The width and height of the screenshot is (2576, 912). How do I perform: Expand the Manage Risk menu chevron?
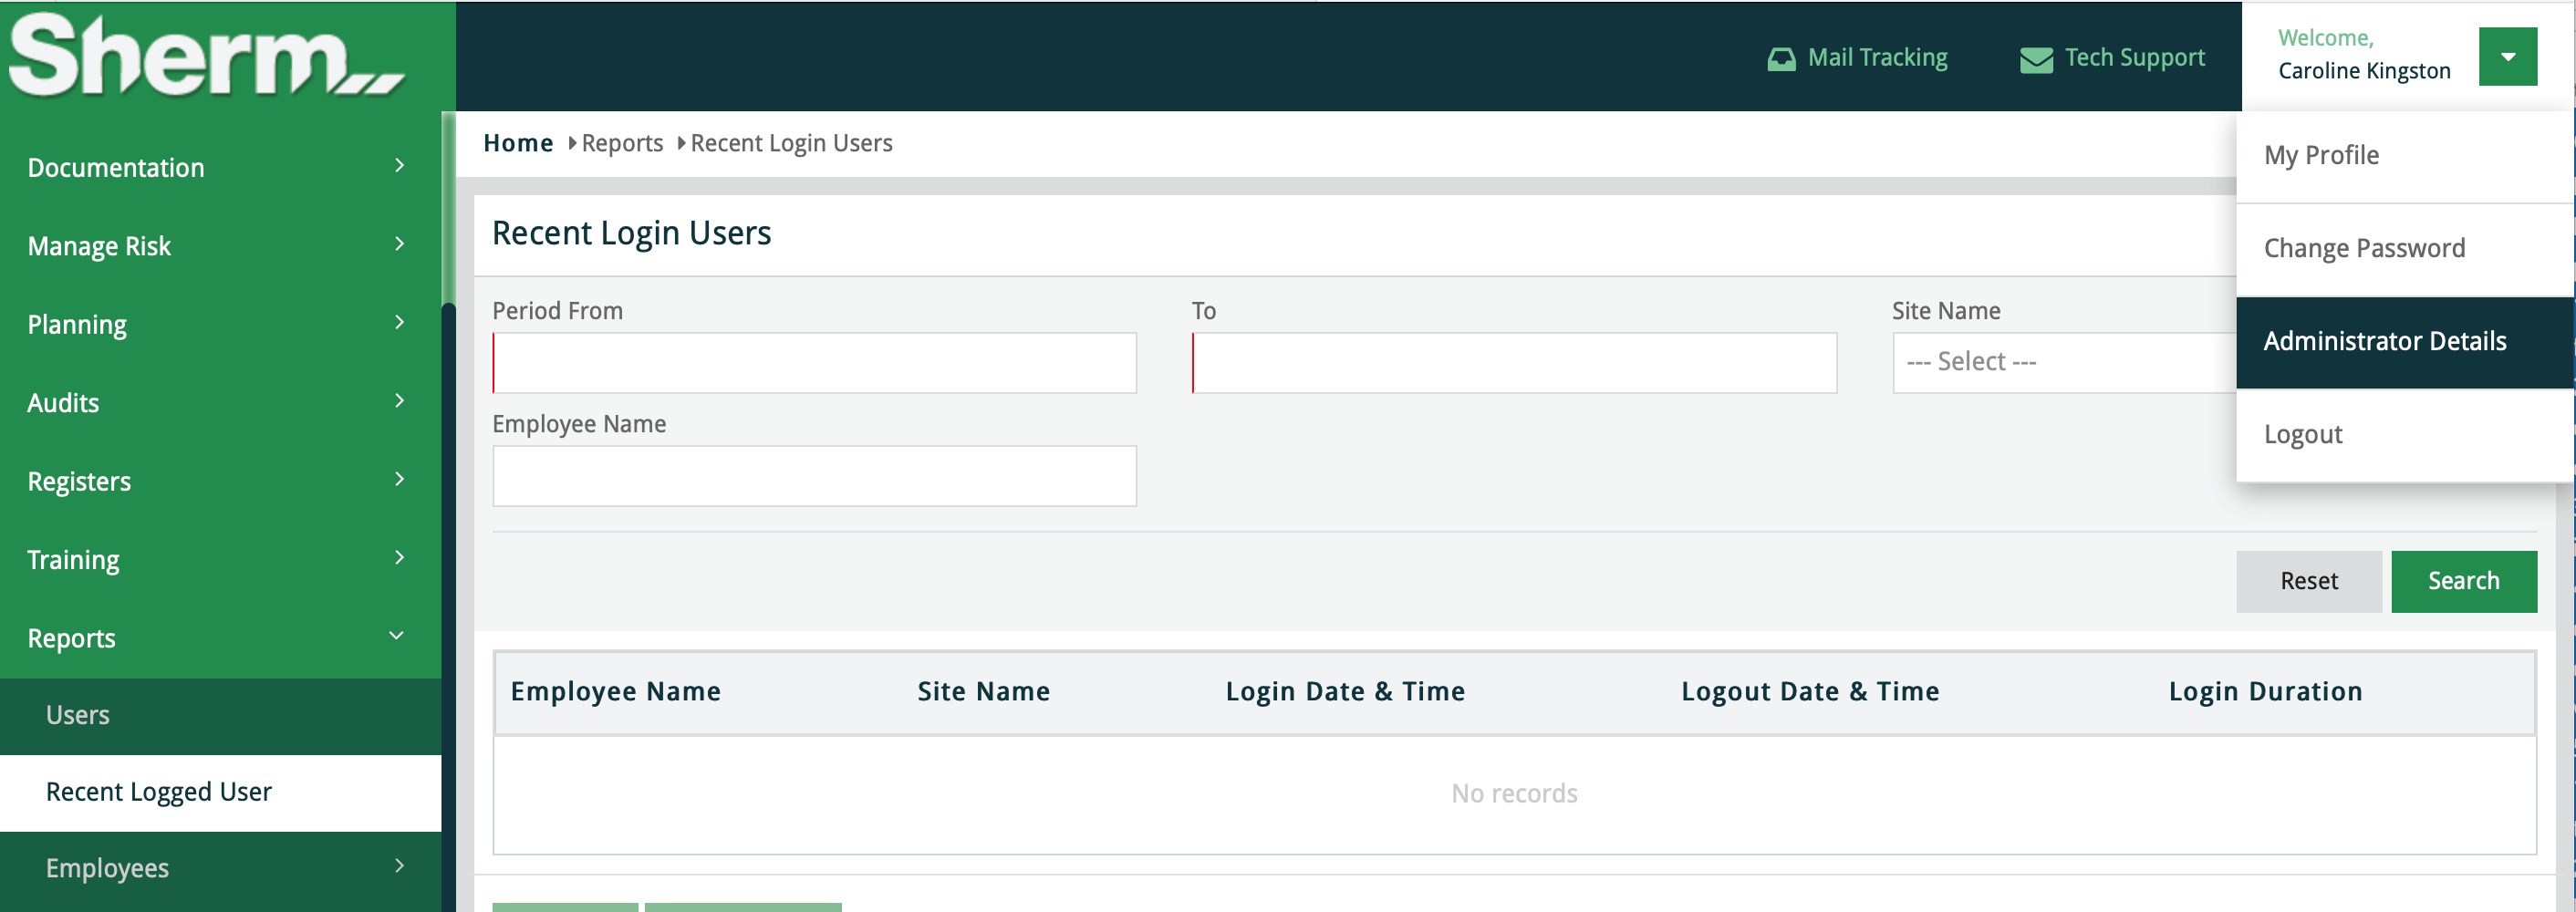(x=399, y=245)
